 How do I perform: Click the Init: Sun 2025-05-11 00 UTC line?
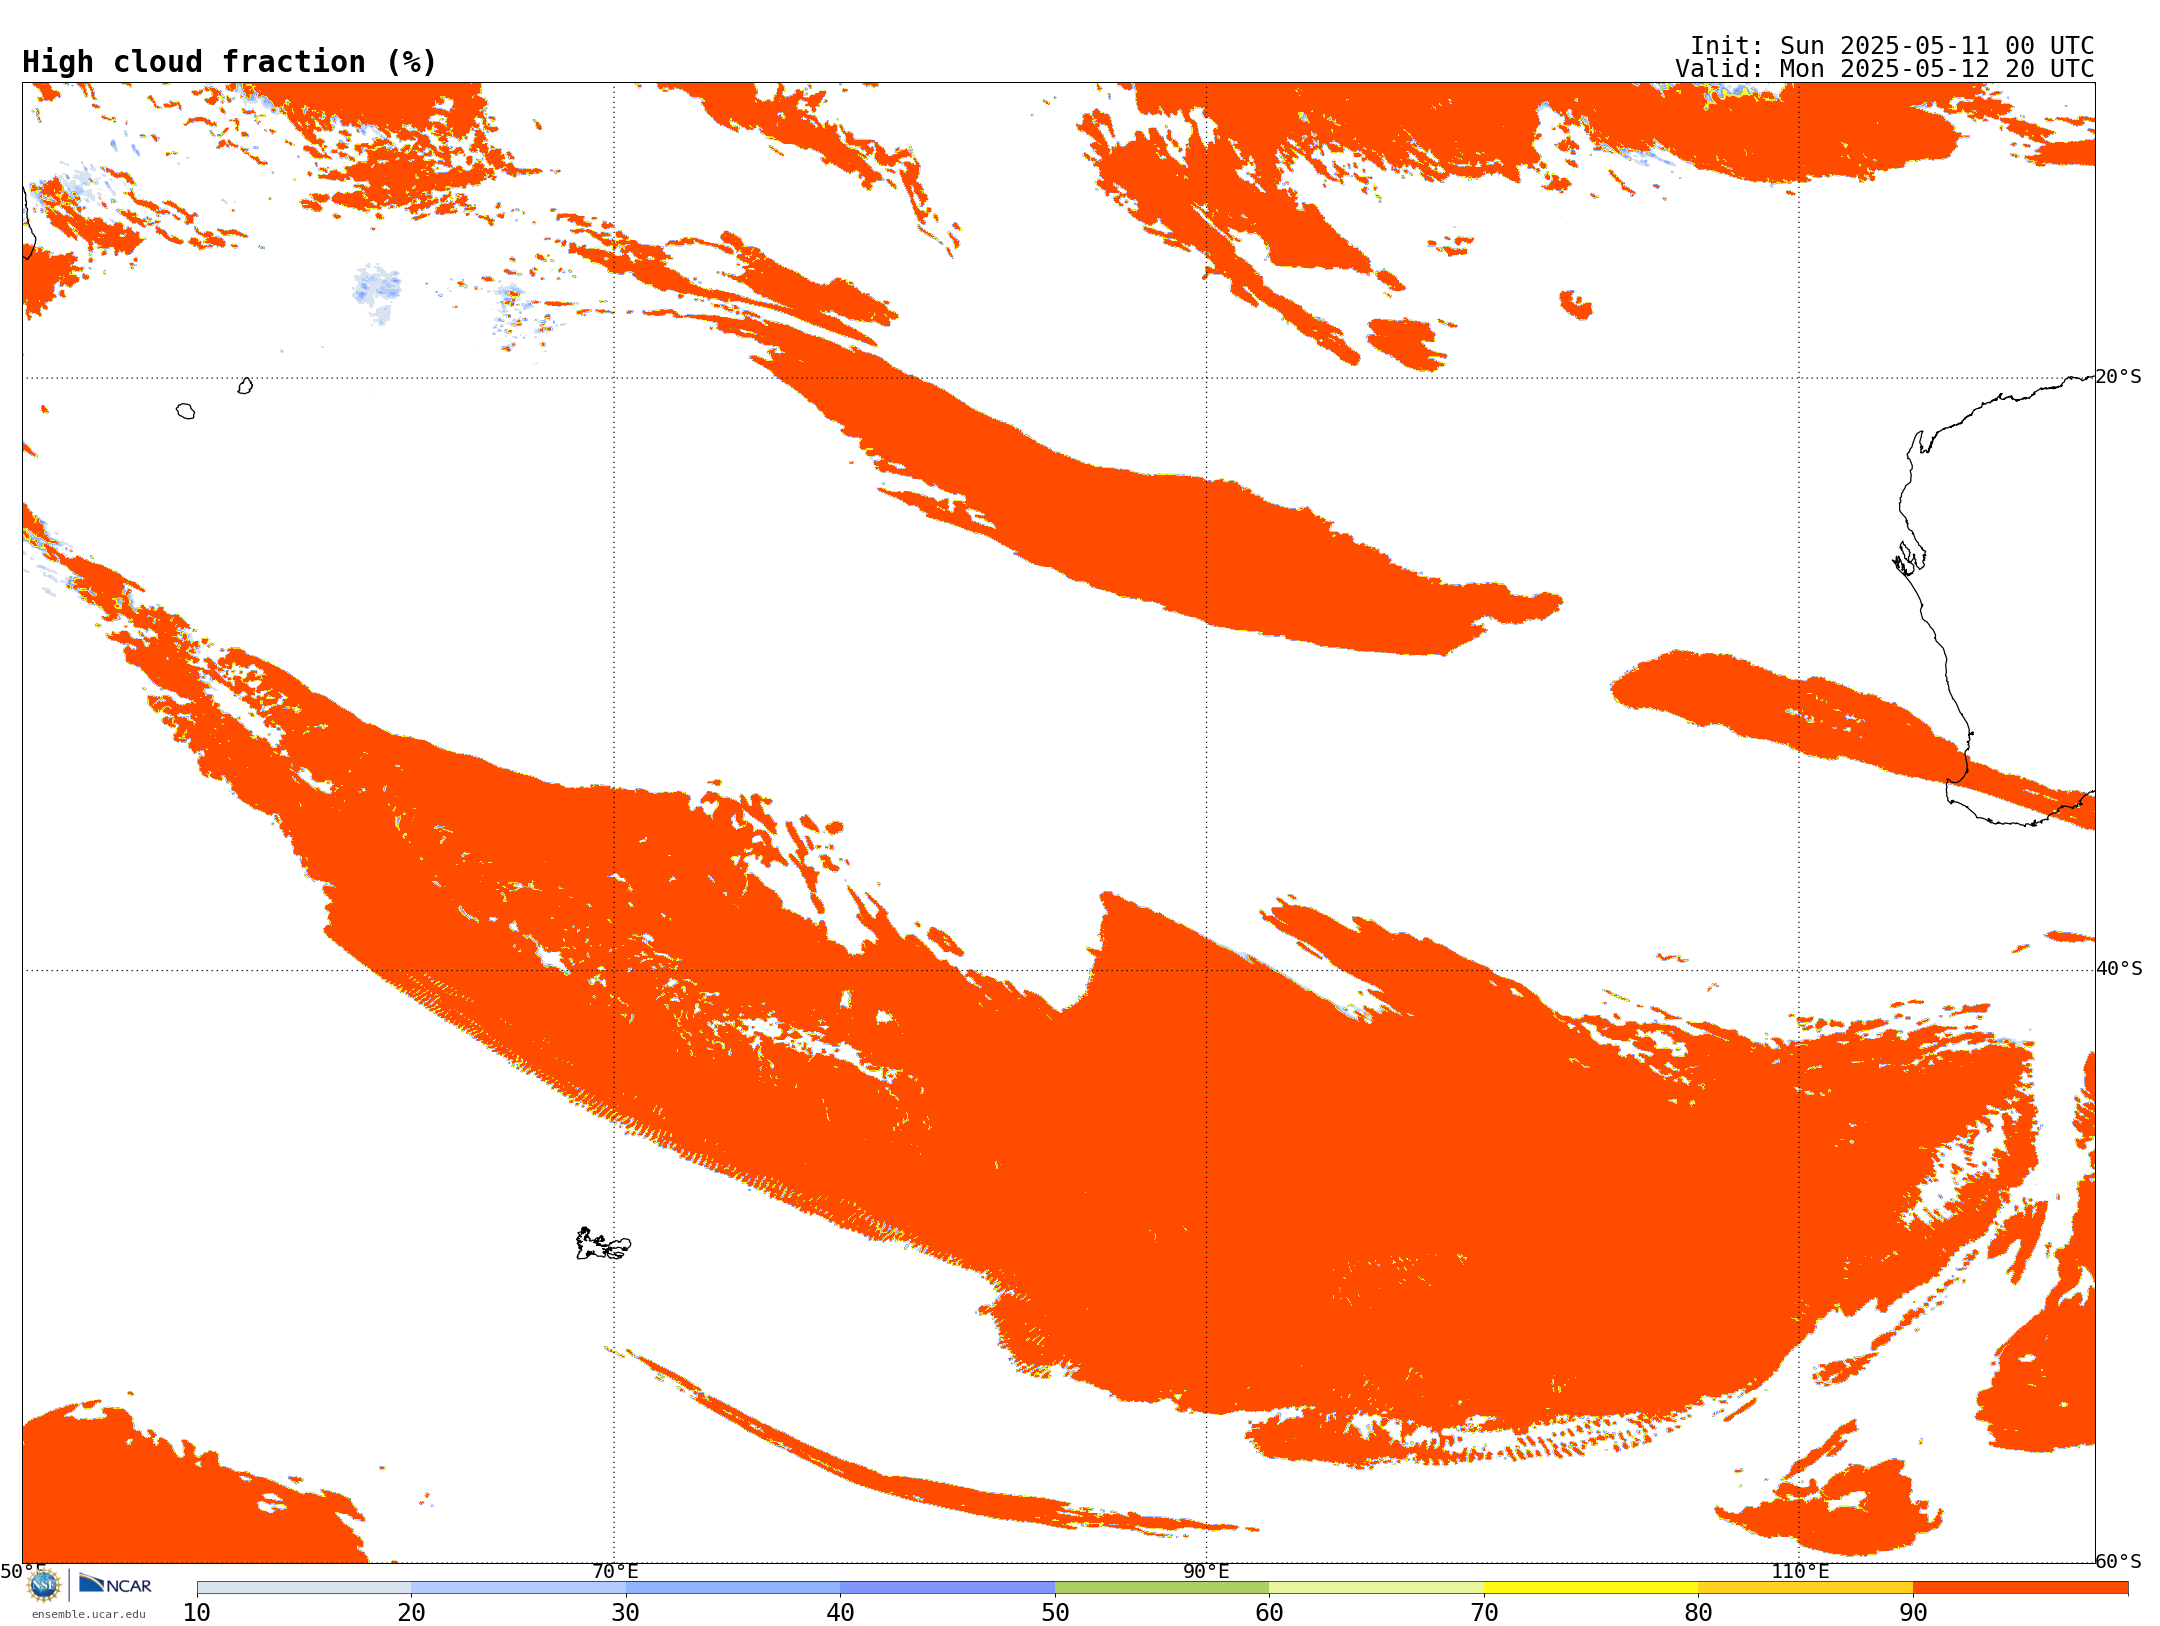[1892, 46]
